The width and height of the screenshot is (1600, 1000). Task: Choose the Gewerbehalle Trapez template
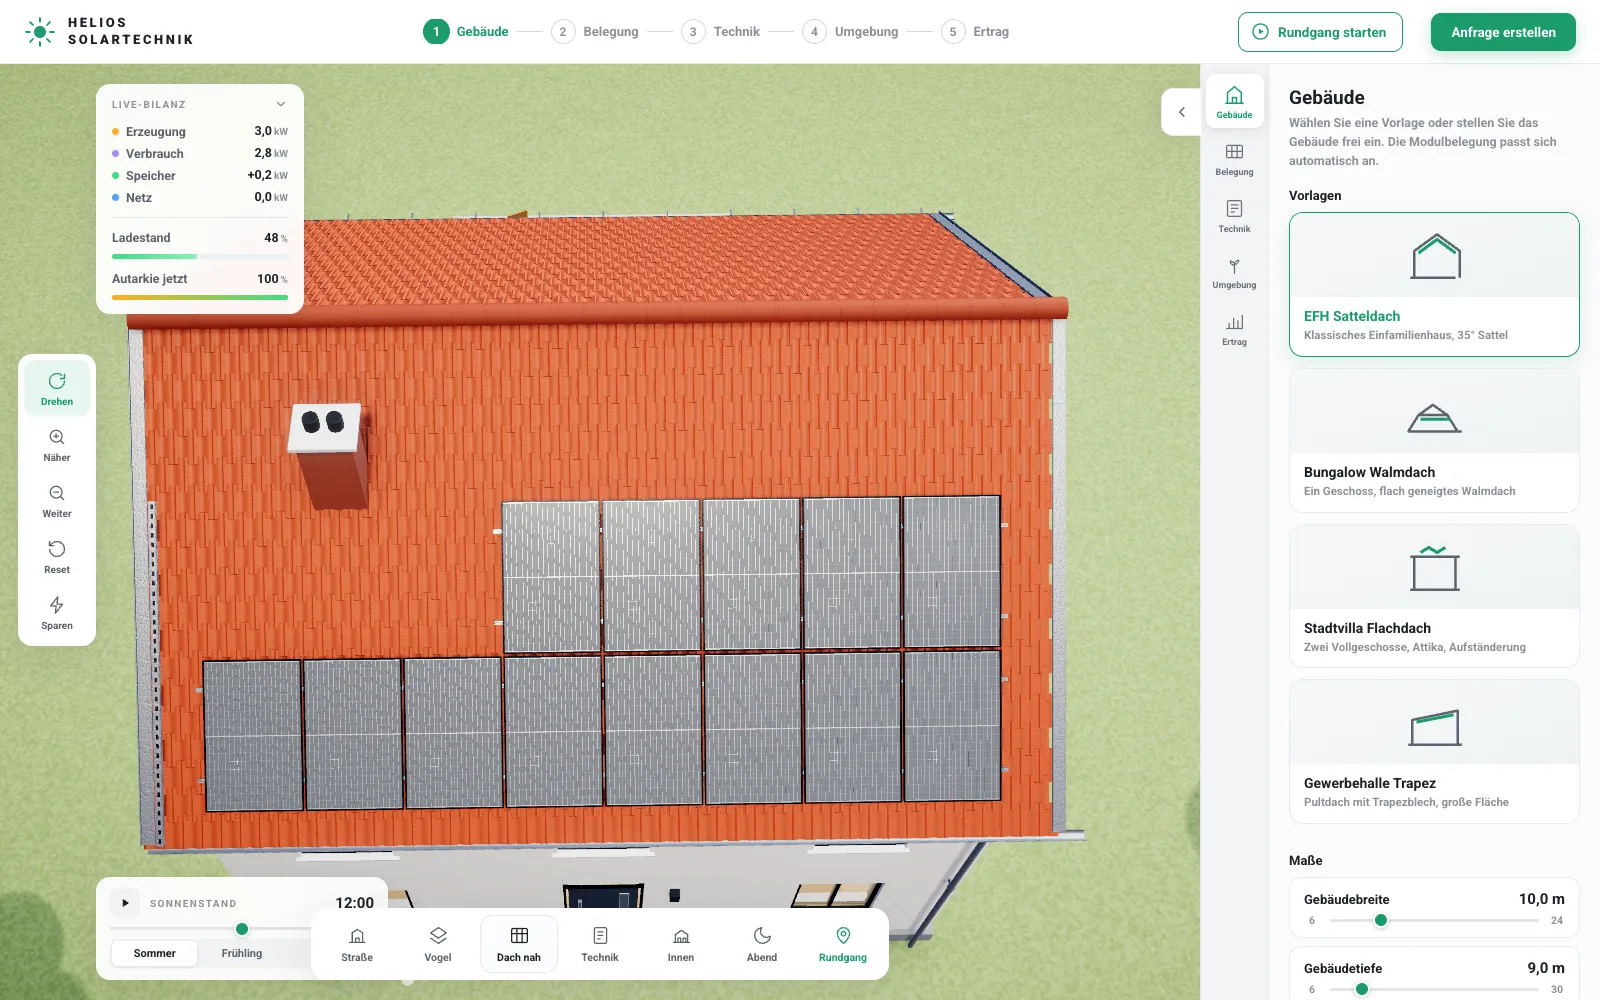[x=1434, y=751]
